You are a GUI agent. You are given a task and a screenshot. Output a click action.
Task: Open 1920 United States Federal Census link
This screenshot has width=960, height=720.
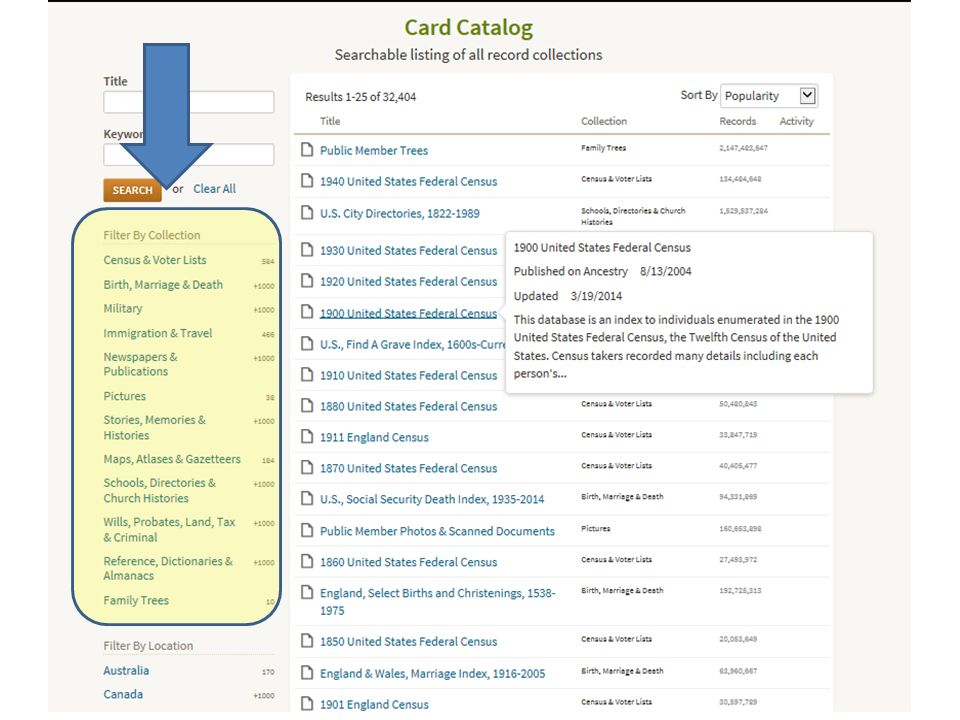pyautogui.click(x=408, y=282)
